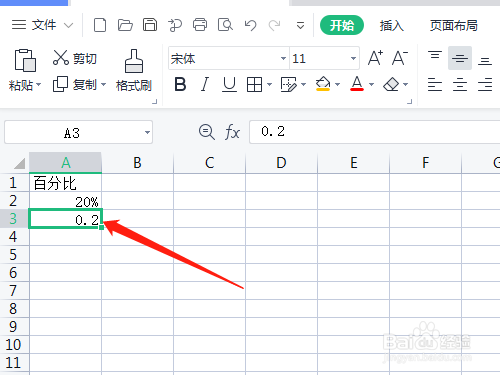The height and width of the screenshot is (375, 500).
Task: Open clipboard group dialog launcher
Action: [x=154, y=101]
